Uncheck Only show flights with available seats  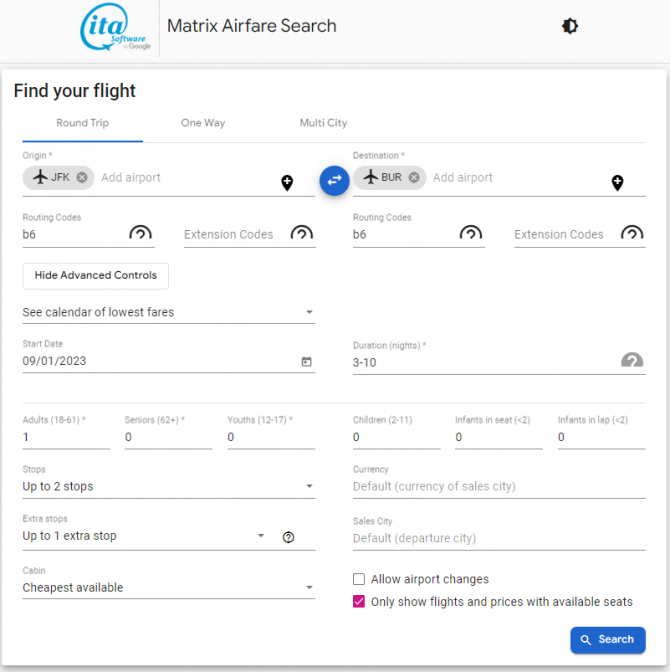click(359, 602)
